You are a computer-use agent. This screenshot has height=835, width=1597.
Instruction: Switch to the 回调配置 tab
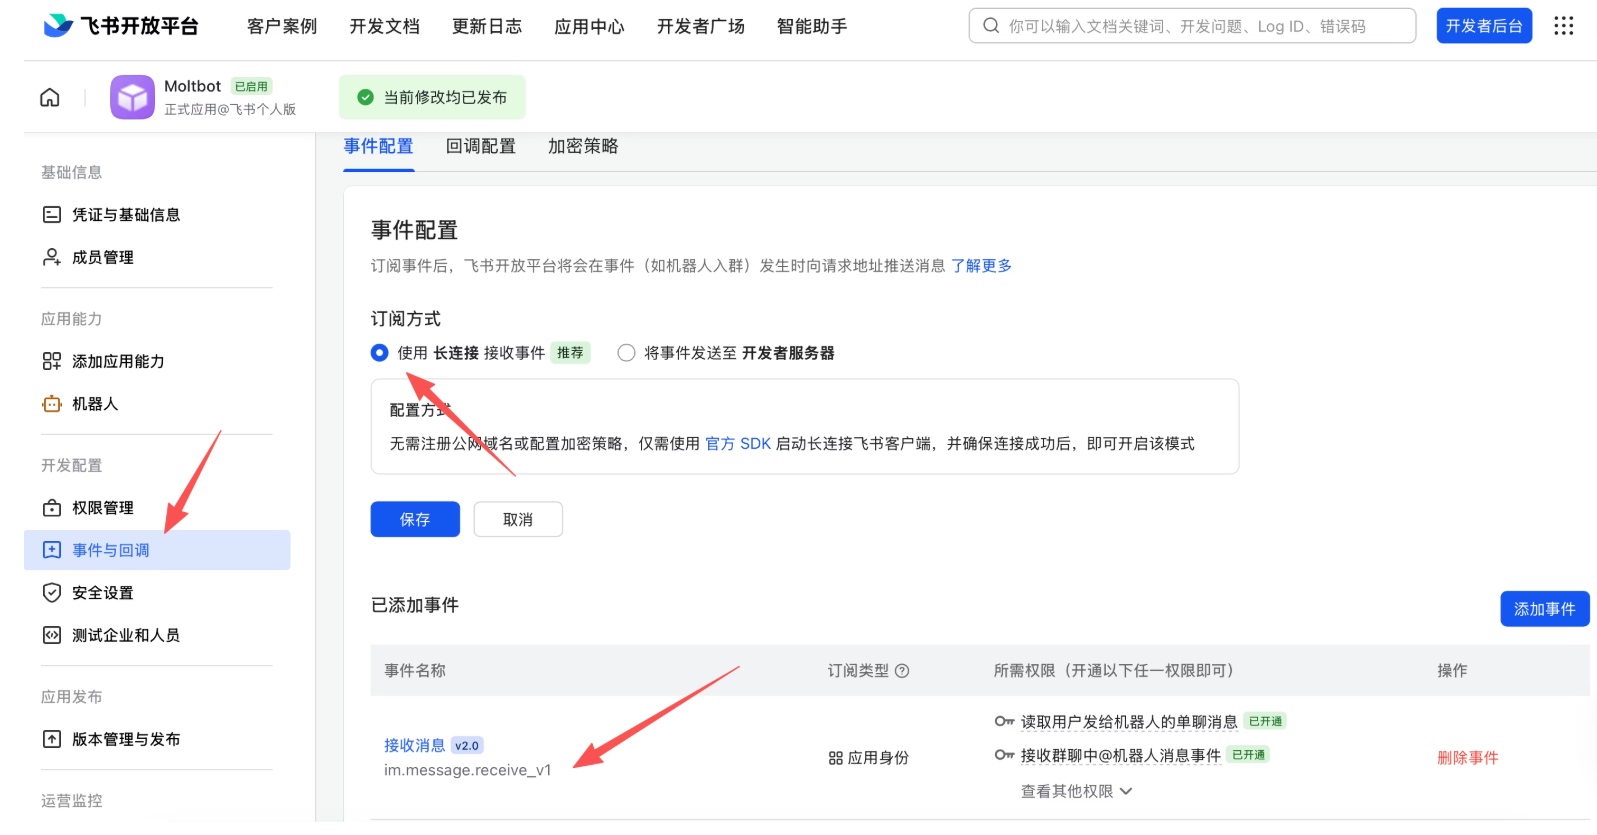click(480, 146)
